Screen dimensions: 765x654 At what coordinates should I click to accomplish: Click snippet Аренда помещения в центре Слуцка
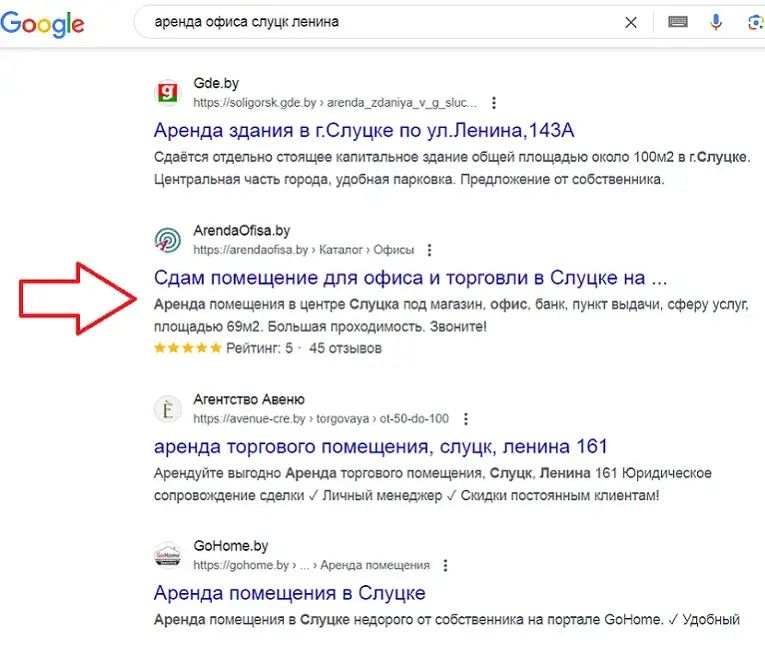point(451,315)
